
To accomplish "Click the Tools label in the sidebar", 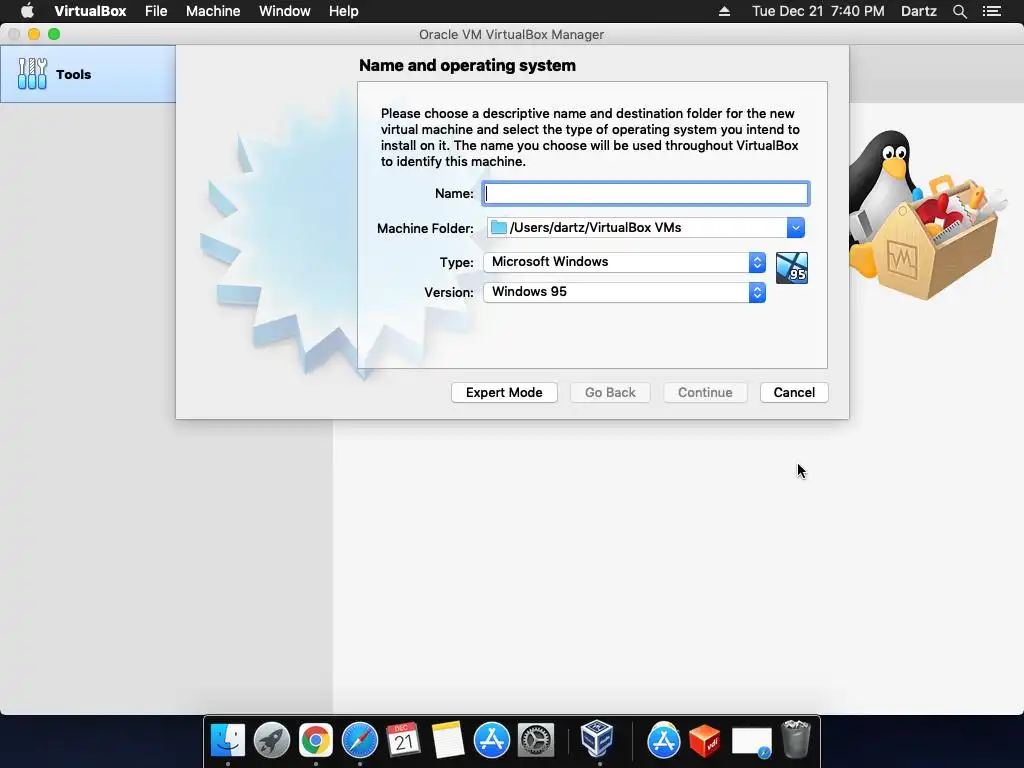I will [73, 74].
